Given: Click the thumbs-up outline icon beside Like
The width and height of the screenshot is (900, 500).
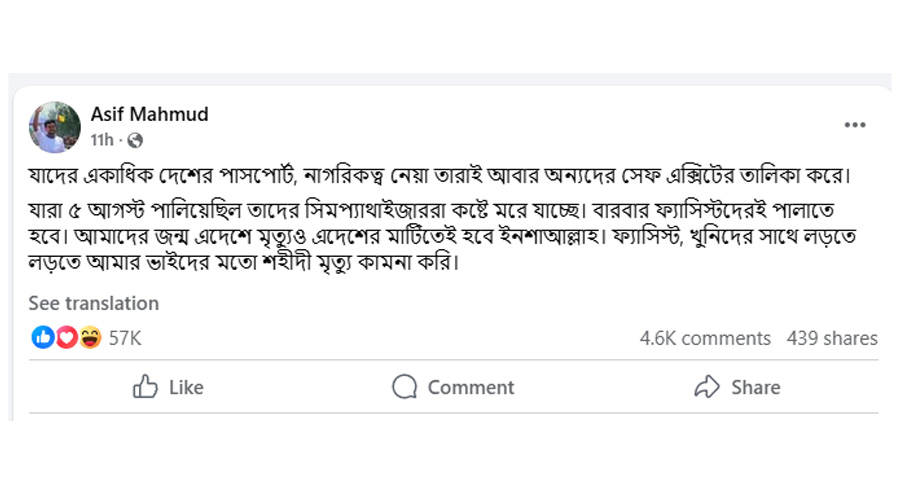Looking at the screenshot, I should pos(146,387).
